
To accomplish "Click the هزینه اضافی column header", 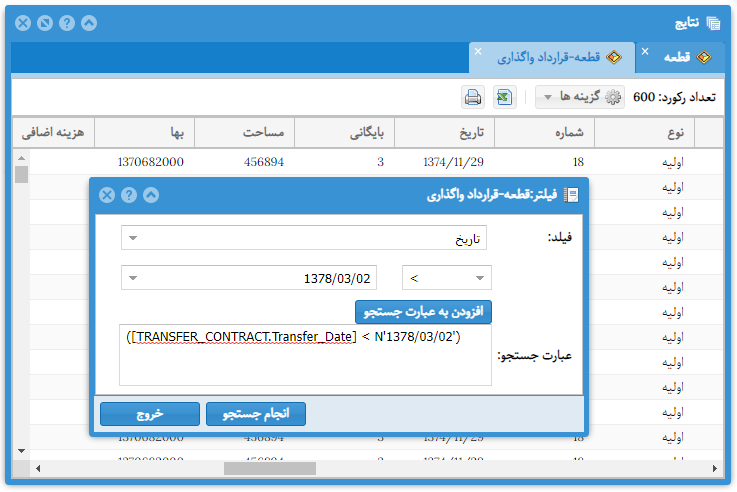I will (x=53, y=133).
